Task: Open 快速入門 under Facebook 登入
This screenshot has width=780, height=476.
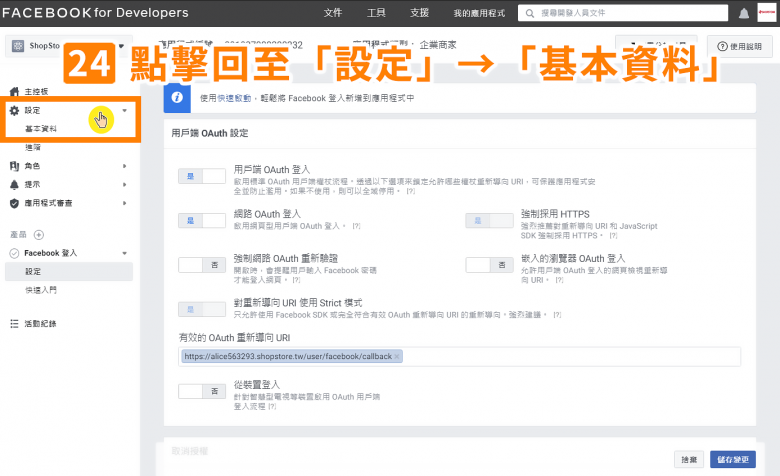Action: click(x=41, y=290)
